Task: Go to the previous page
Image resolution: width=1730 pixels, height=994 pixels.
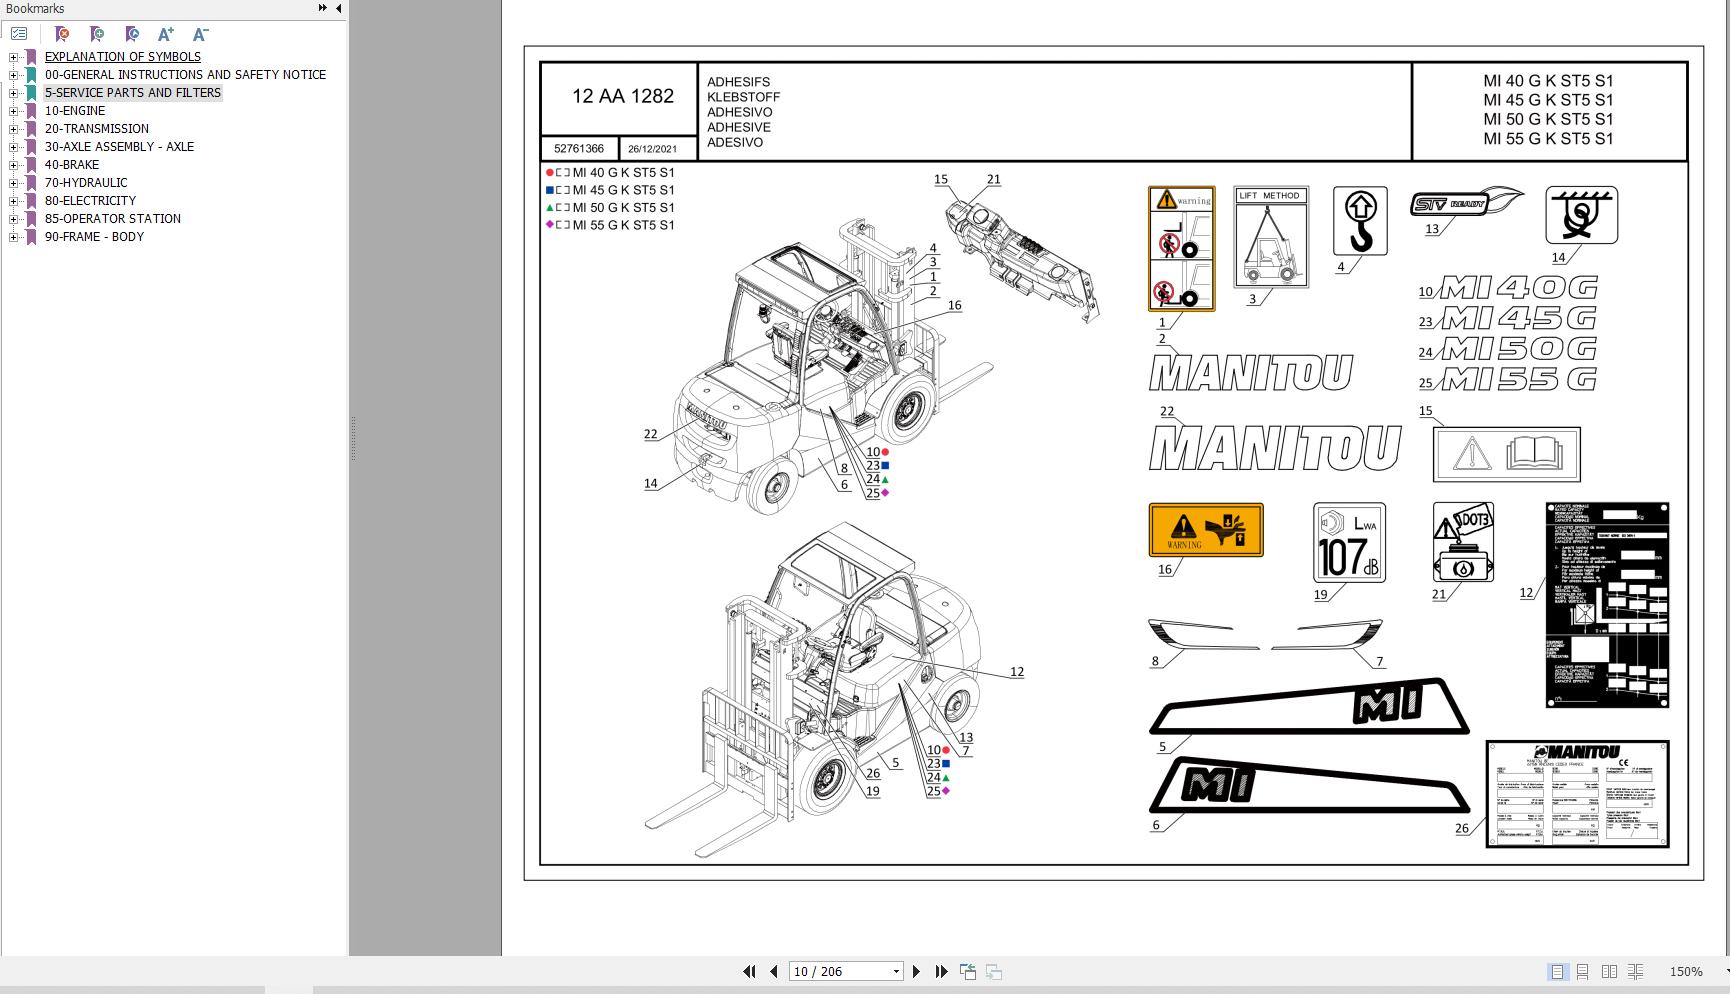Action: click(x=773, y=971)
